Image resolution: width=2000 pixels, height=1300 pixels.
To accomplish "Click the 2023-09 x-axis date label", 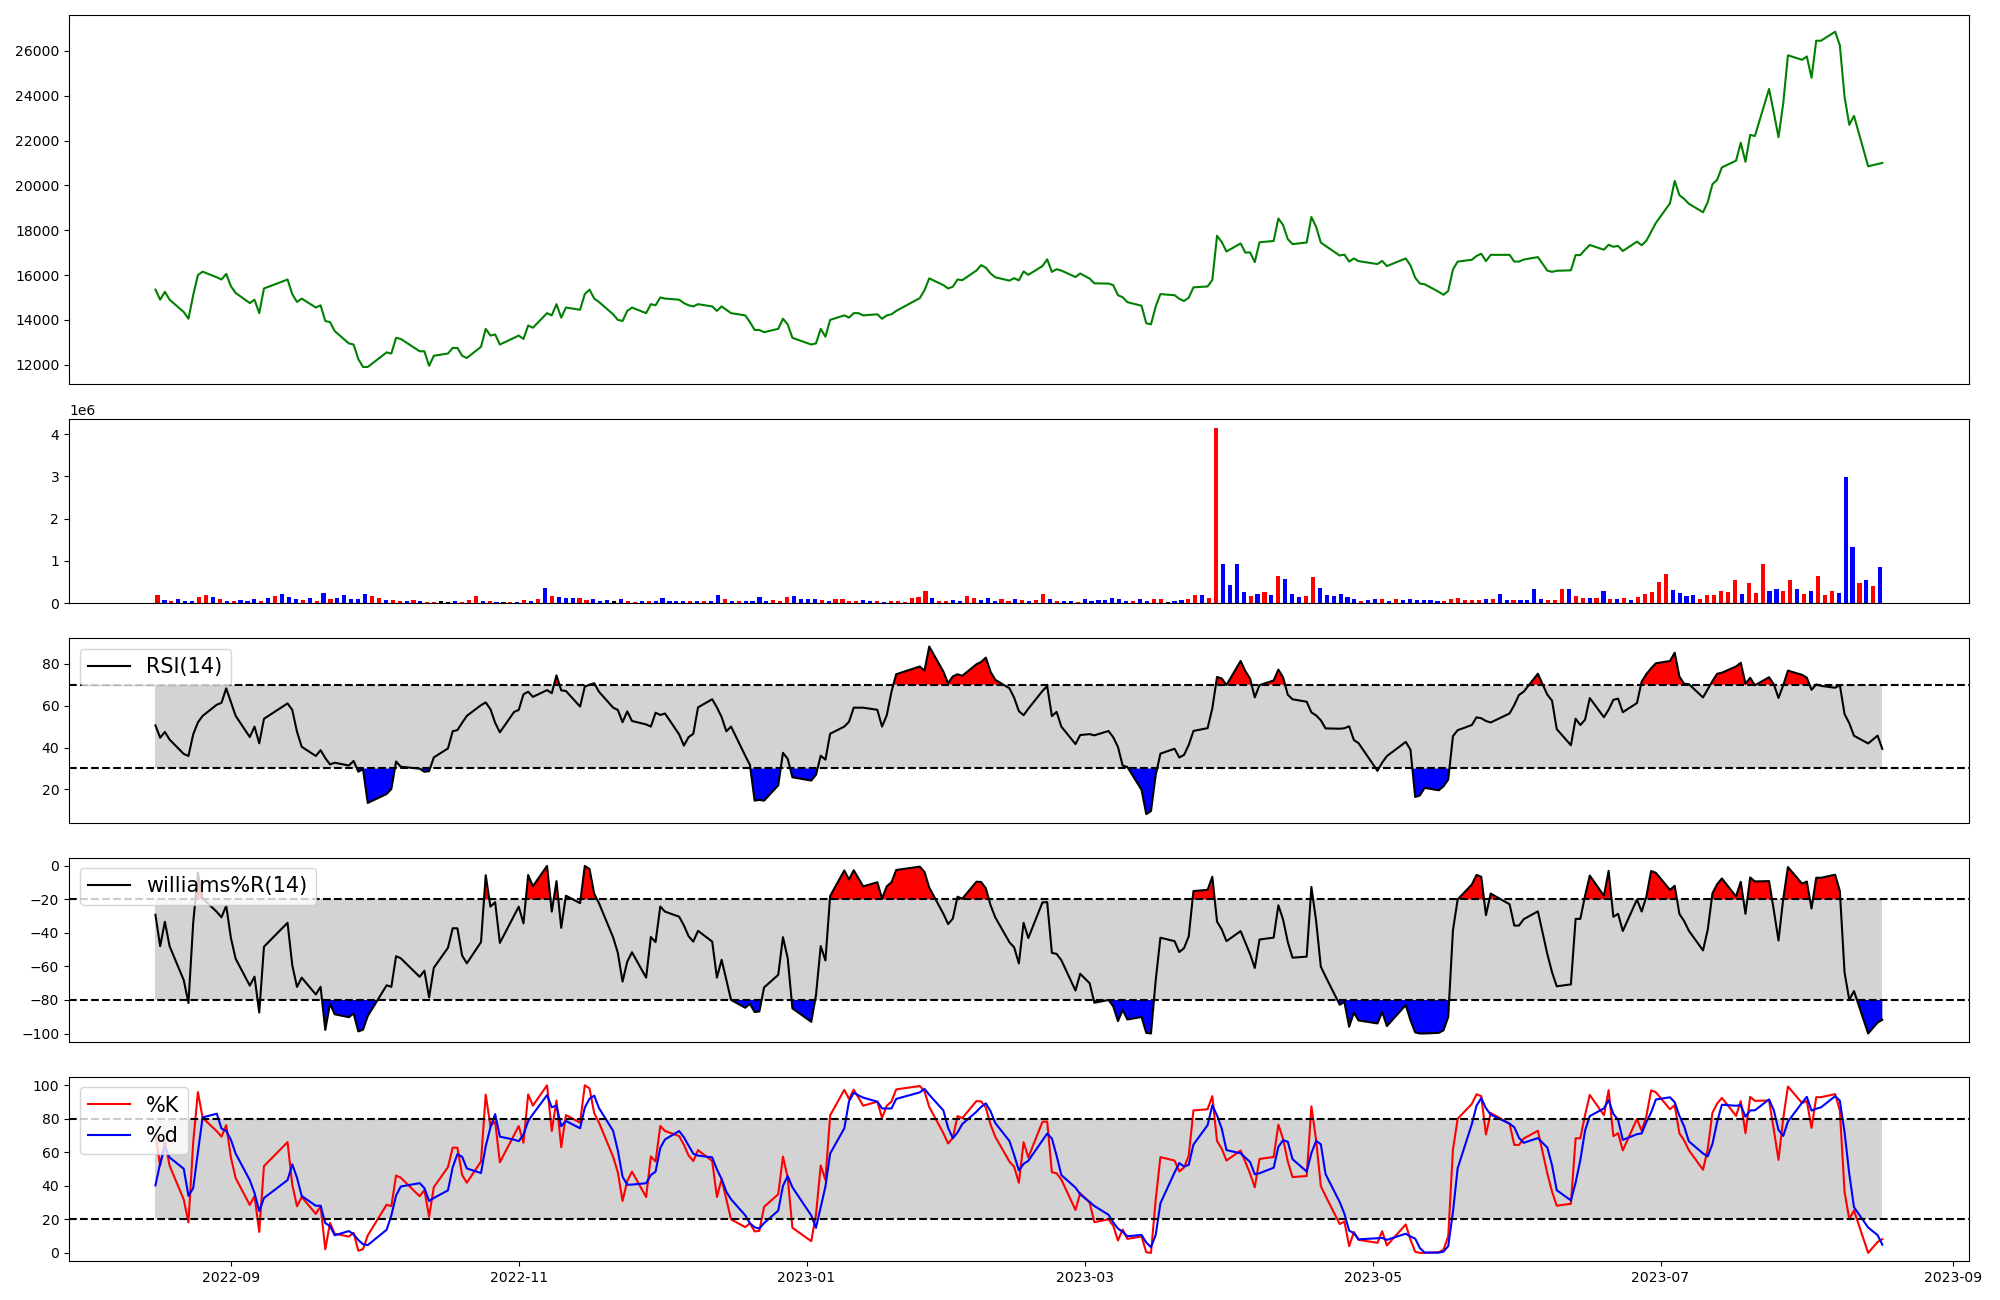I will point(1952,1277).
